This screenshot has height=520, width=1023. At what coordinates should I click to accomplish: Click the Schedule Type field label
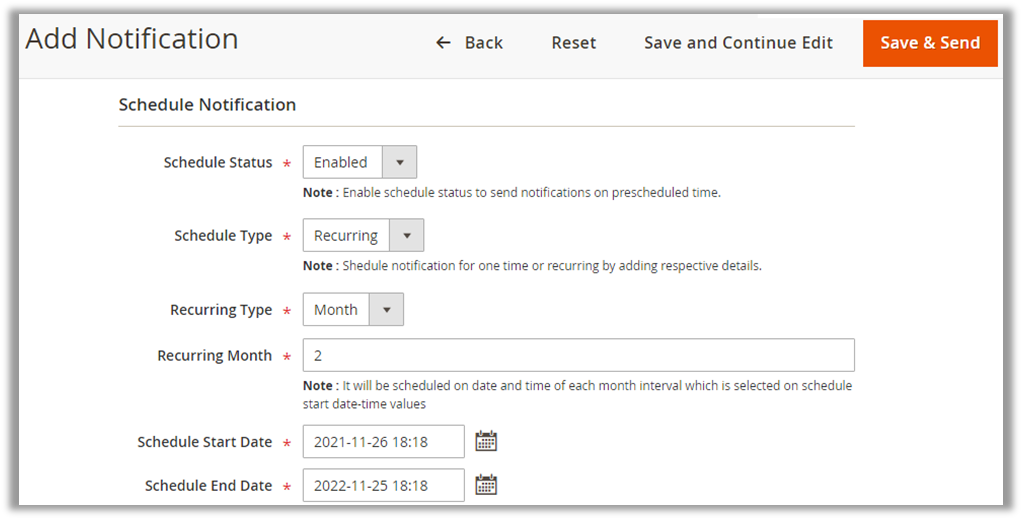[x=222, y=236]
